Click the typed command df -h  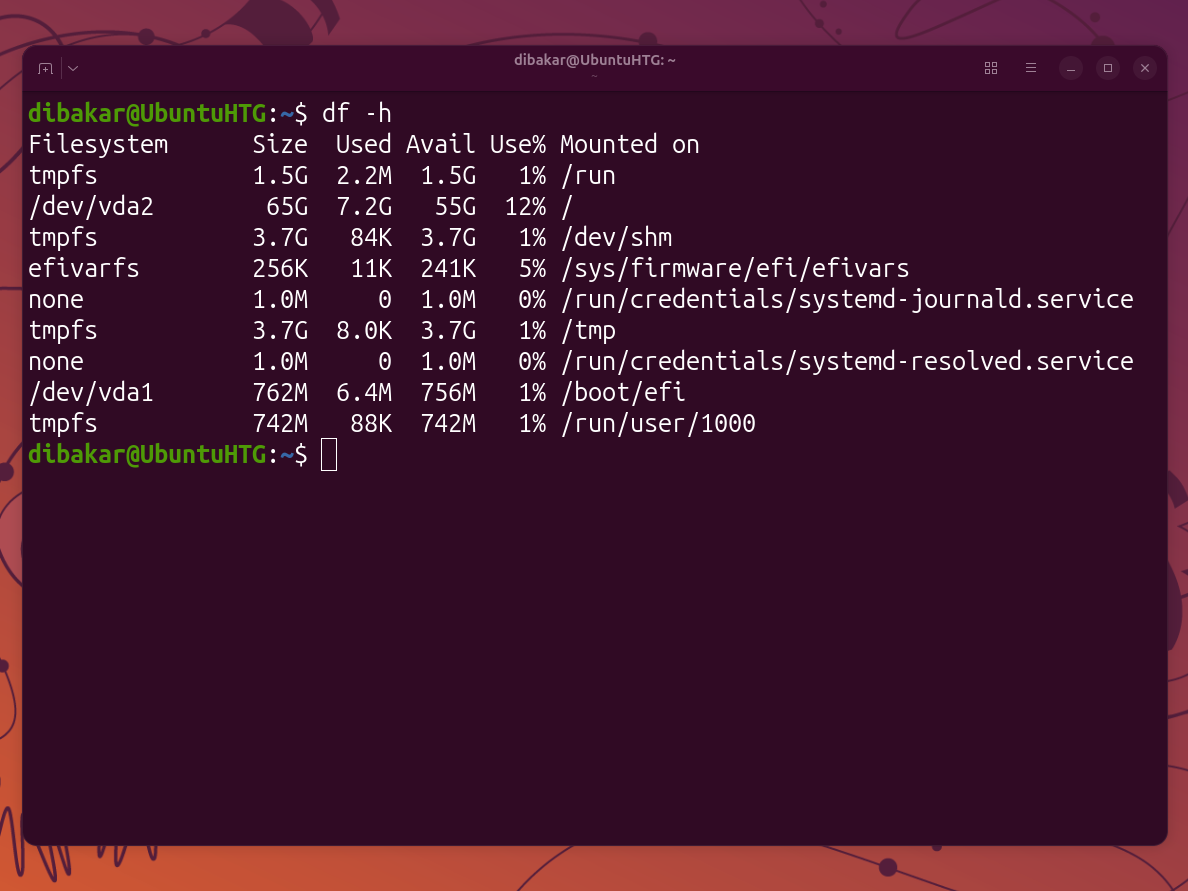pyautogui.click(x=357, y=114)
